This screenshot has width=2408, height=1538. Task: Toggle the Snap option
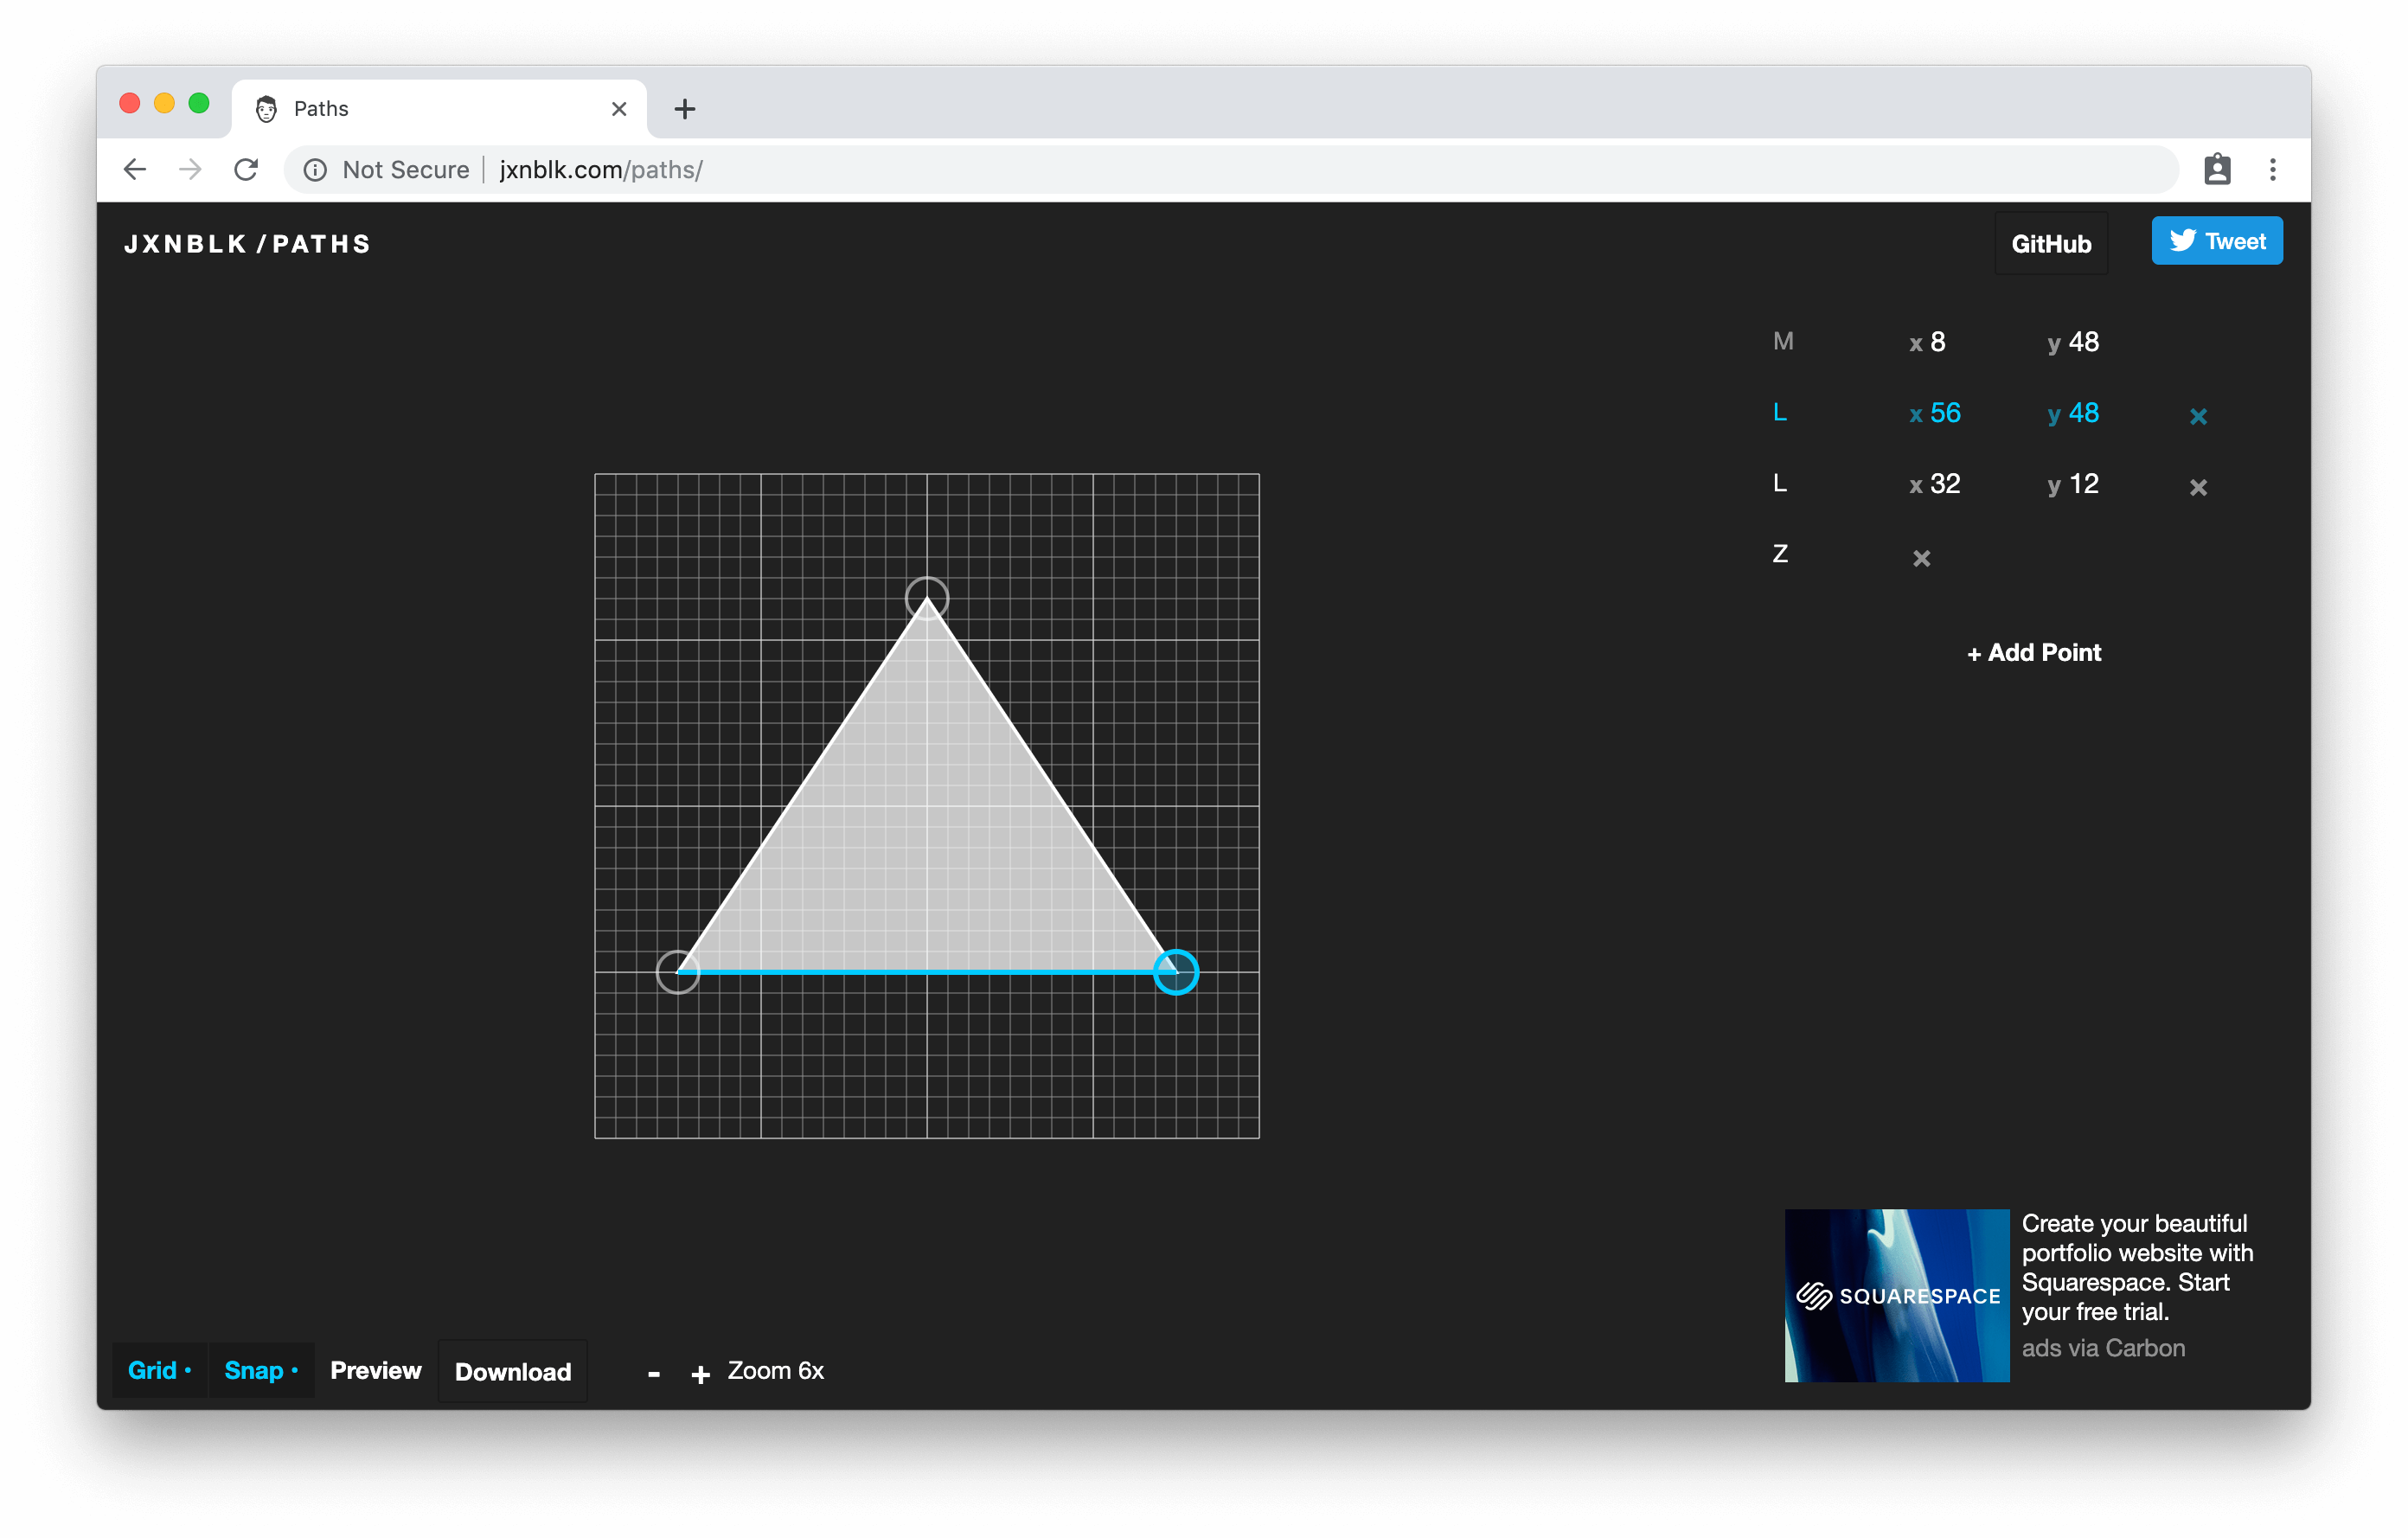click(260, 1370)
